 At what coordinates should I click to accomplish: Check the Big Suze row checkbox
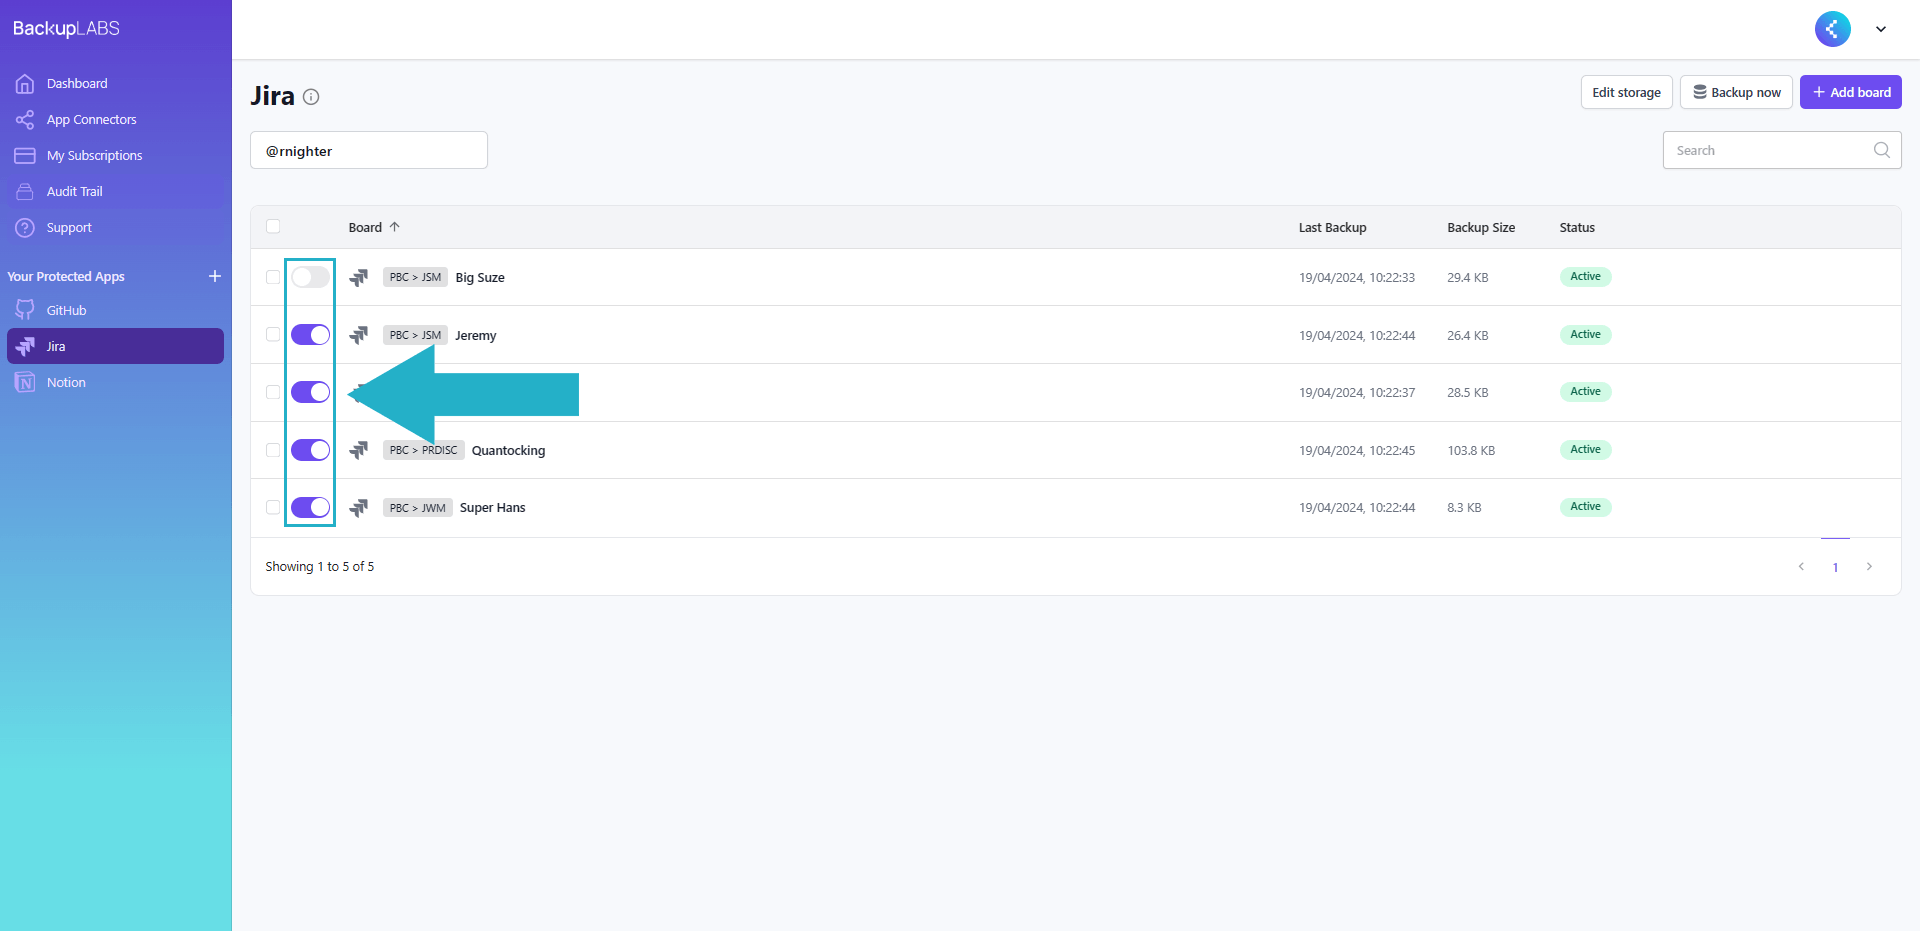tap(273, 277)
